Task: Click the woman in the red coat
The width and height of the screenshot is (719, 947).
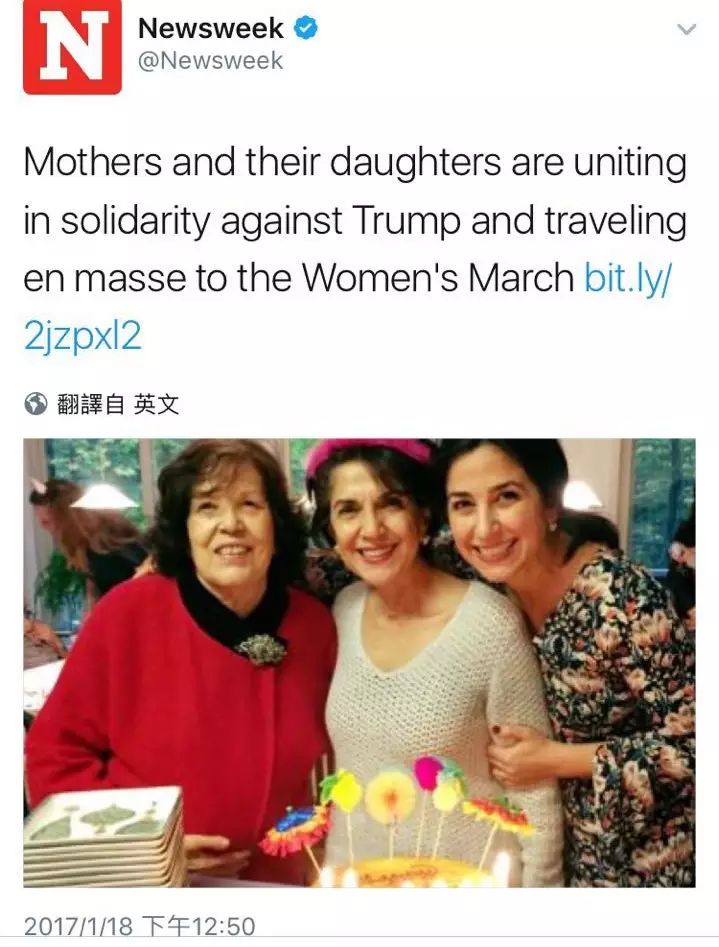Action: point(180,680)
